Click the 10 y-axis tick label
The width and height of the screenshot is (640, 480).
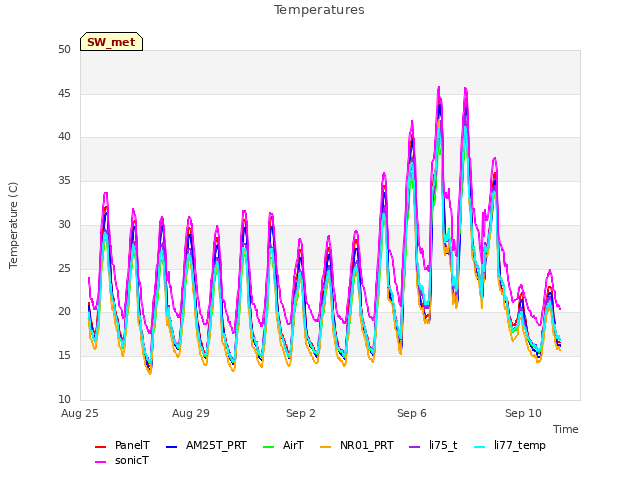pos(64,399)
